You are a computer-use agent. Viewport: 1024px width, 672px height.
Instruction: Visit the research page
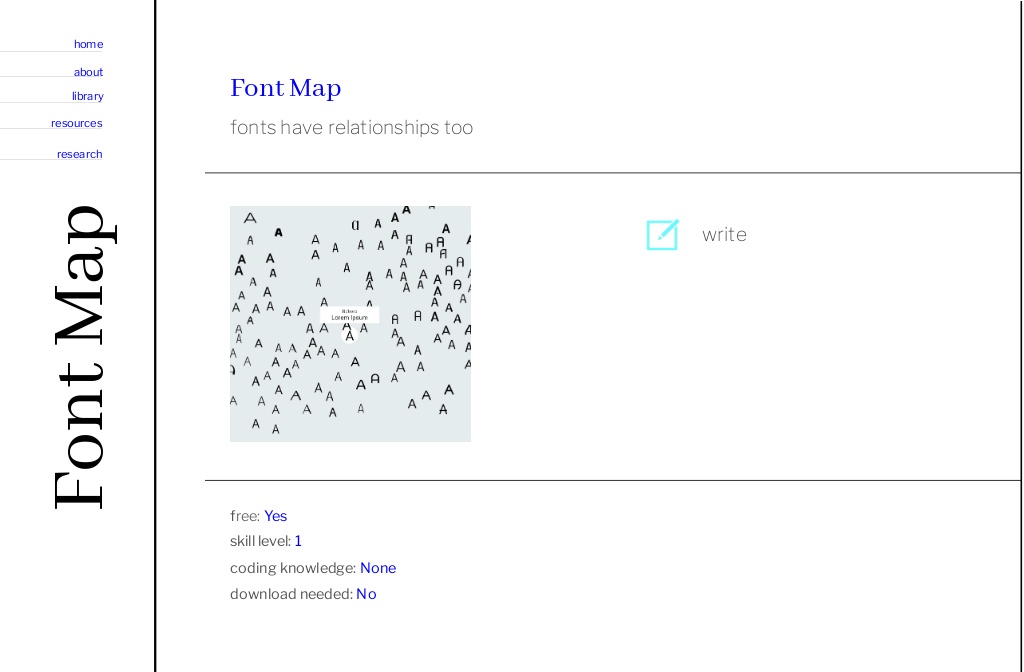click(x=79, y=154)
